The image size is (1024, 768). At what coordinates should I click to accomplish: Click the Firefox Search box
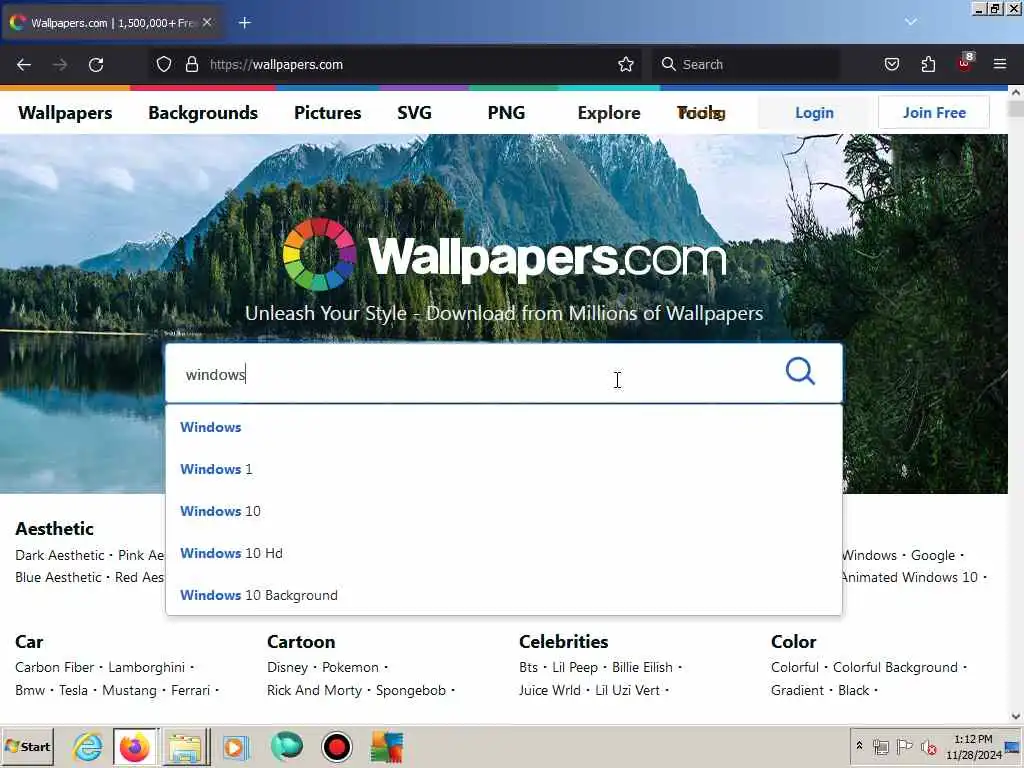[746, 64]
